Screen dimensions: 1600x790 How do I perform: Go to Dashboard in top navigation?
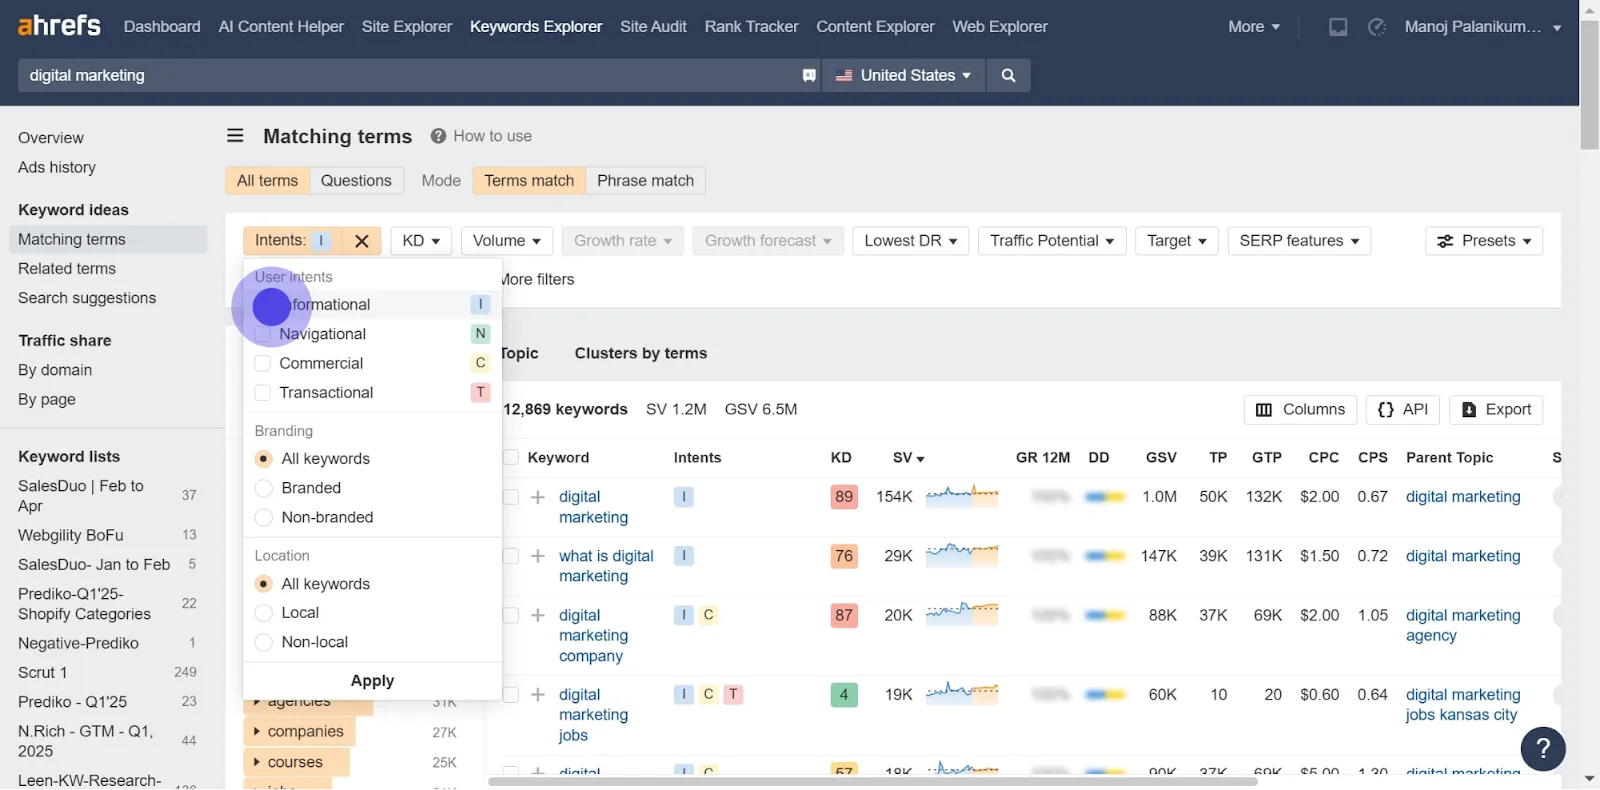click(x=162, y=27)
